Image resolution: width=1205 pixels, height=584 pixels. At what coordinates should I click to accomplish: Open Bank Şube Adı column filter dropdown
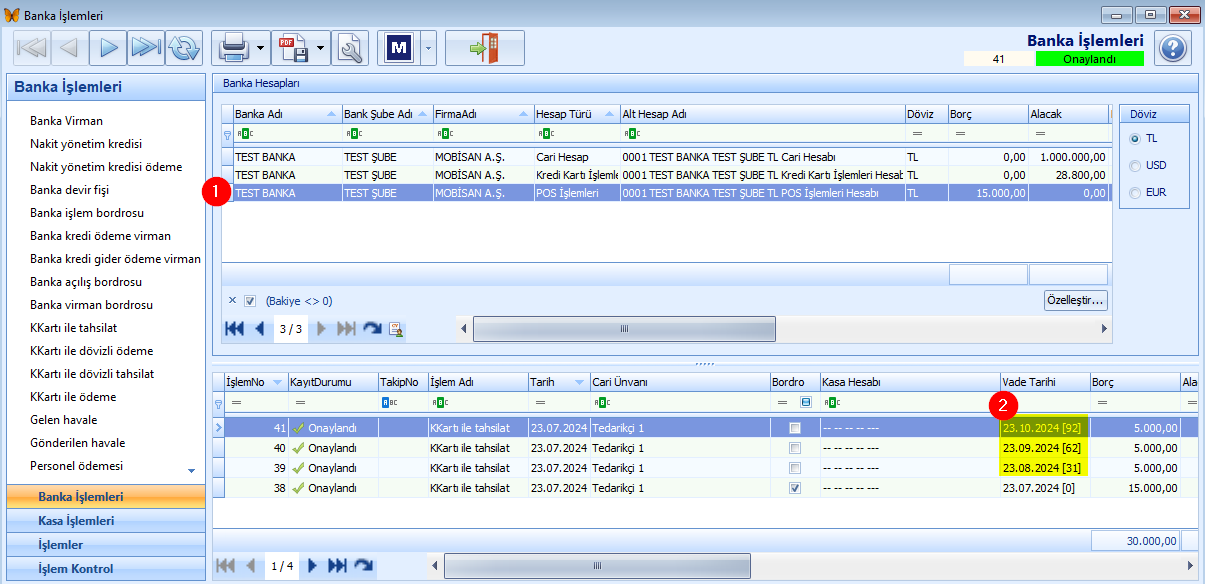coord(424,114)
